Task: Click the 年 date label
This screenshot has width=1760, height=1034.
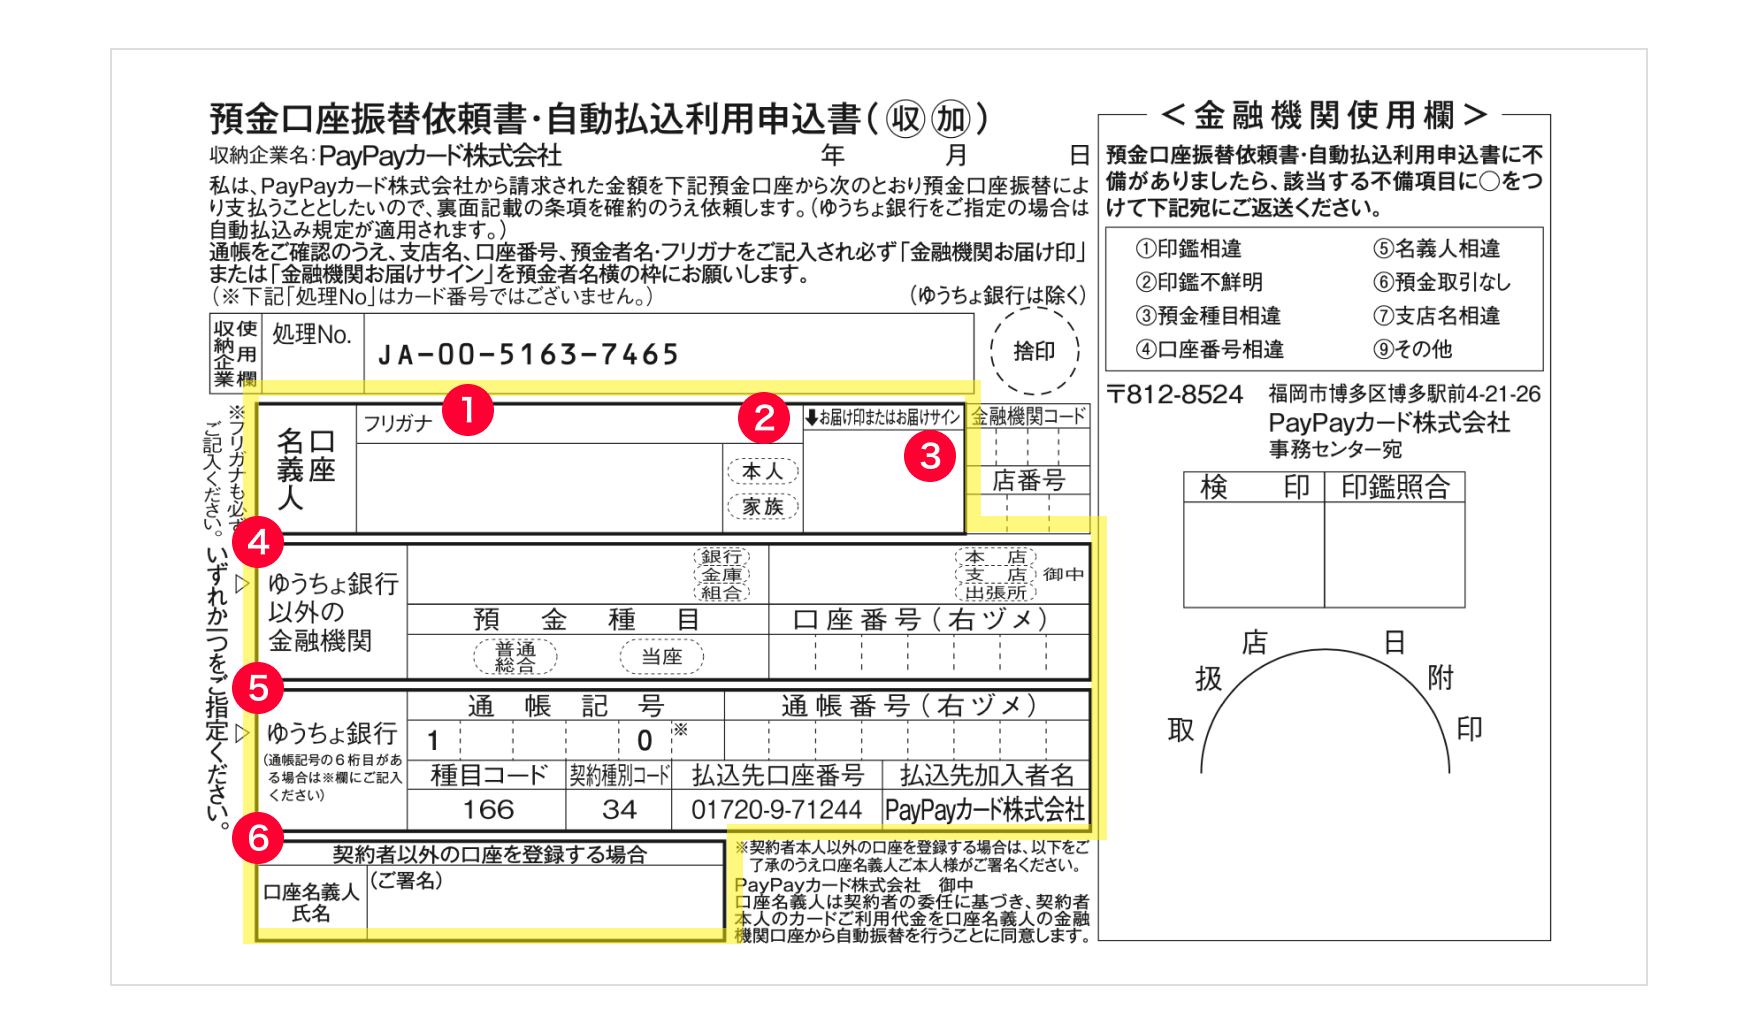Action: click(832, 155)
